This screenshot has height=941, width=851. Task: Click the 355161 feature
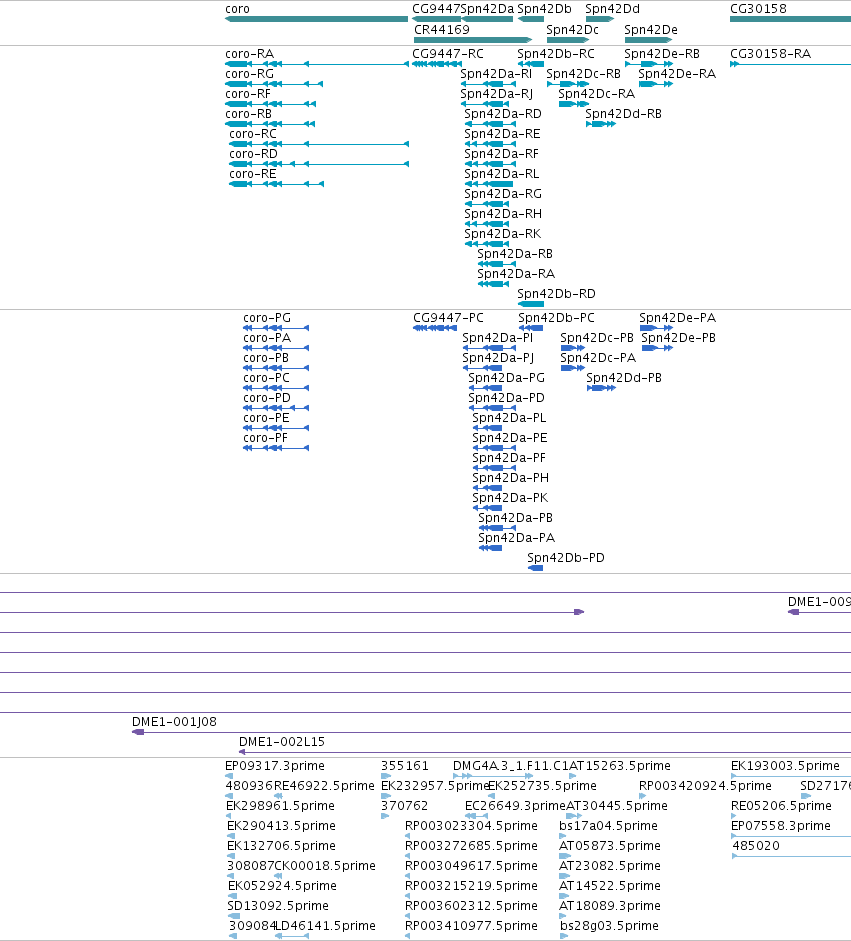click(386, 777)
